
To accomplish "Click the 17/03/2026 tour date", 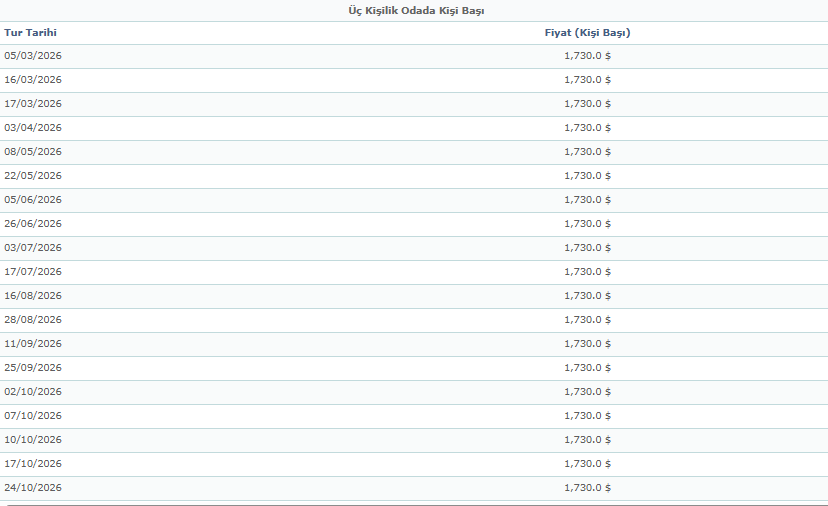I will (33, 104).
